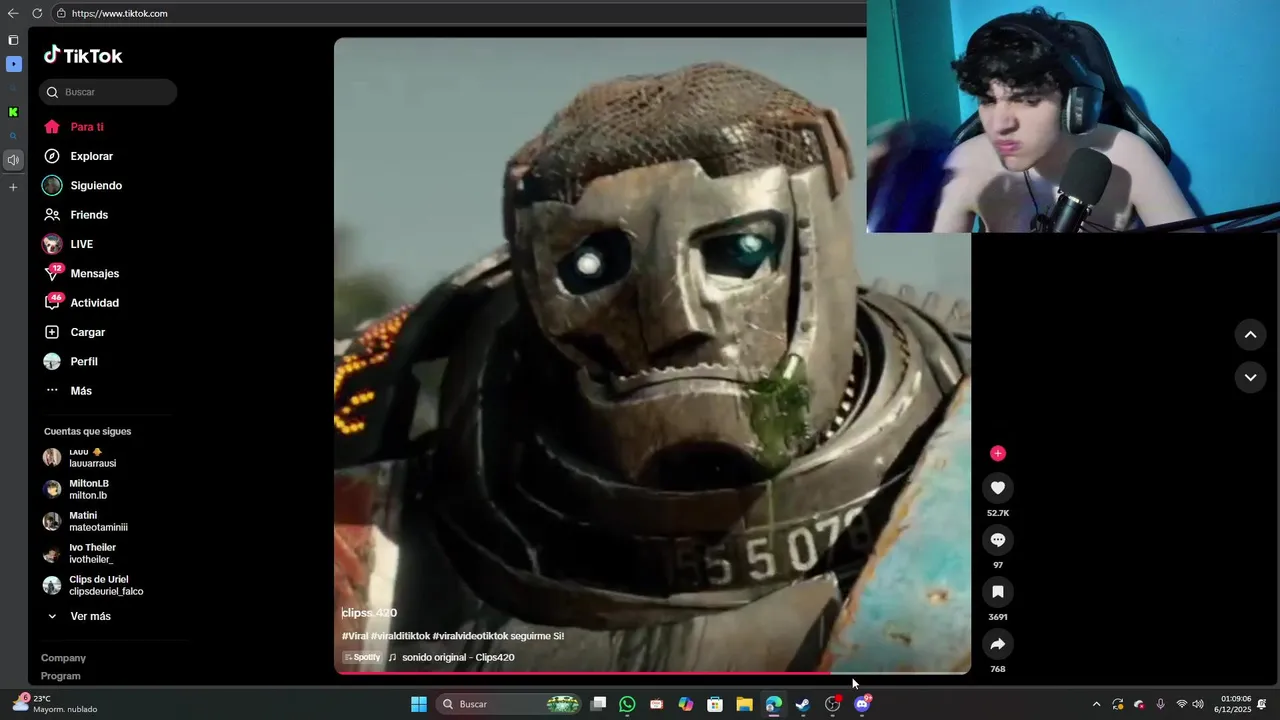Image resolution: width=1280 pixels, height=720 pixels.
Task: Click the taskbar Buscar search box
Action: (x=510, y=704)
